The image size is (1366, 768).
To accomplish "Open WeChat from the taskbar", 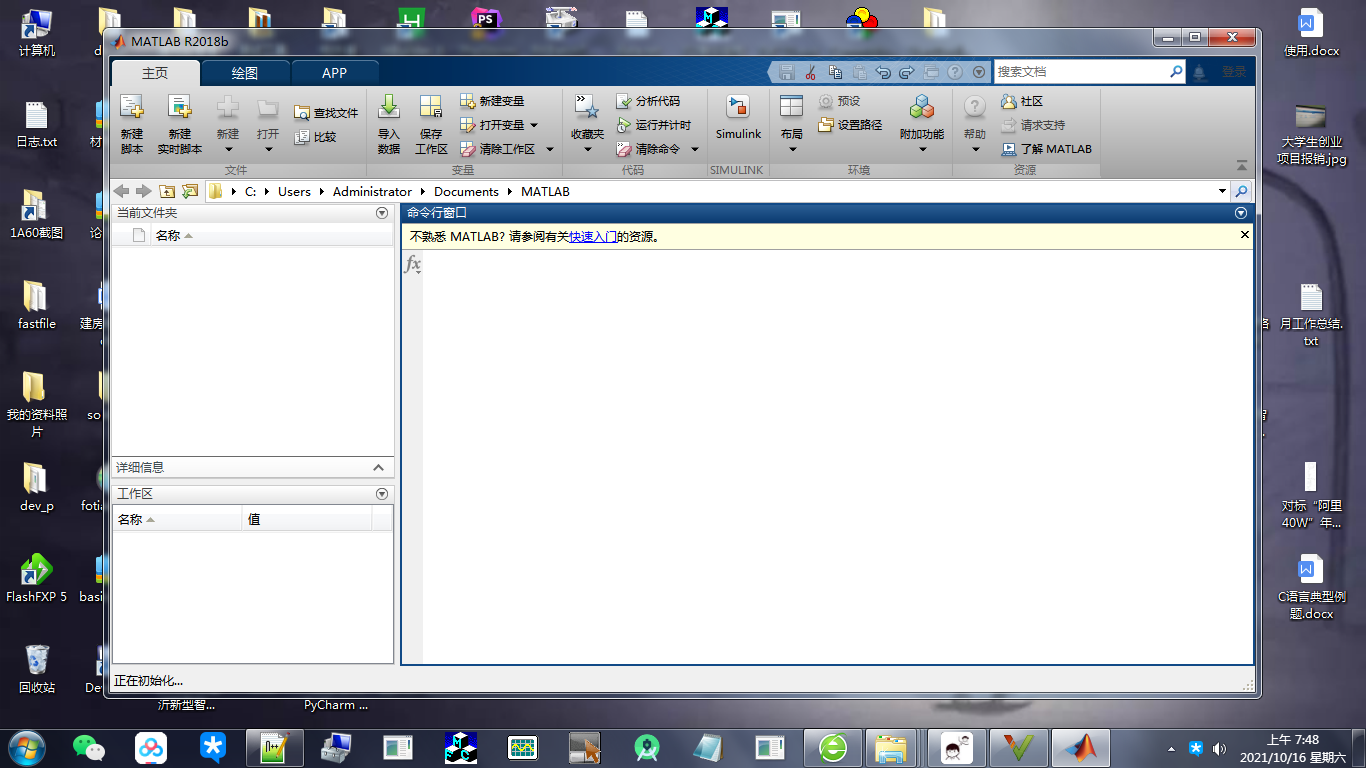I will click(x=89, y=747).
